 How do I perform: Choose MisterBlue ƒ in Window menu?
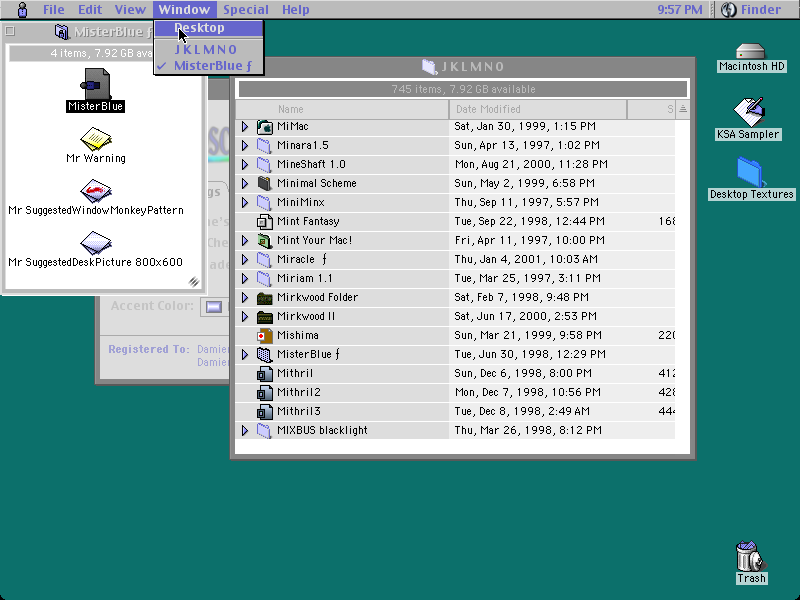tap(209, 66)
